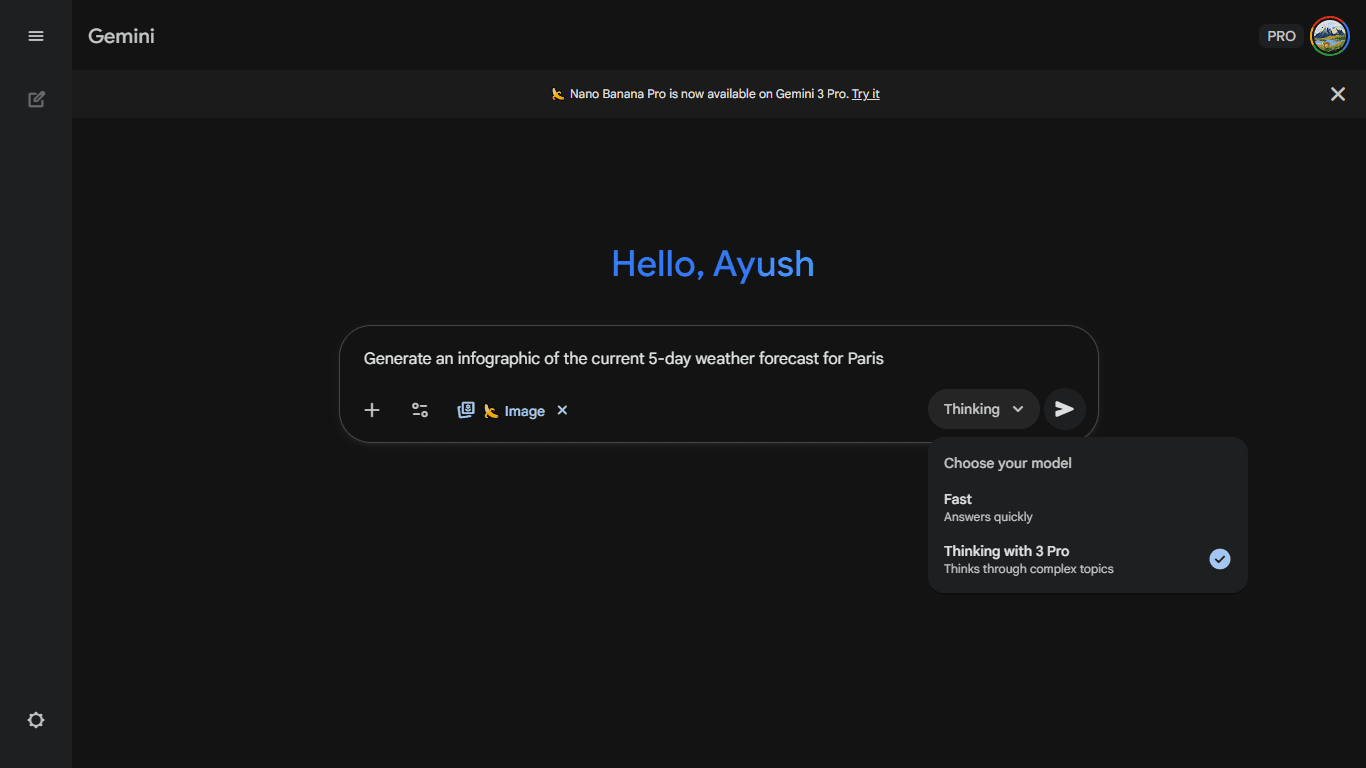Click the blue checkmark beside Thinking with 3 Pro

1219,559
